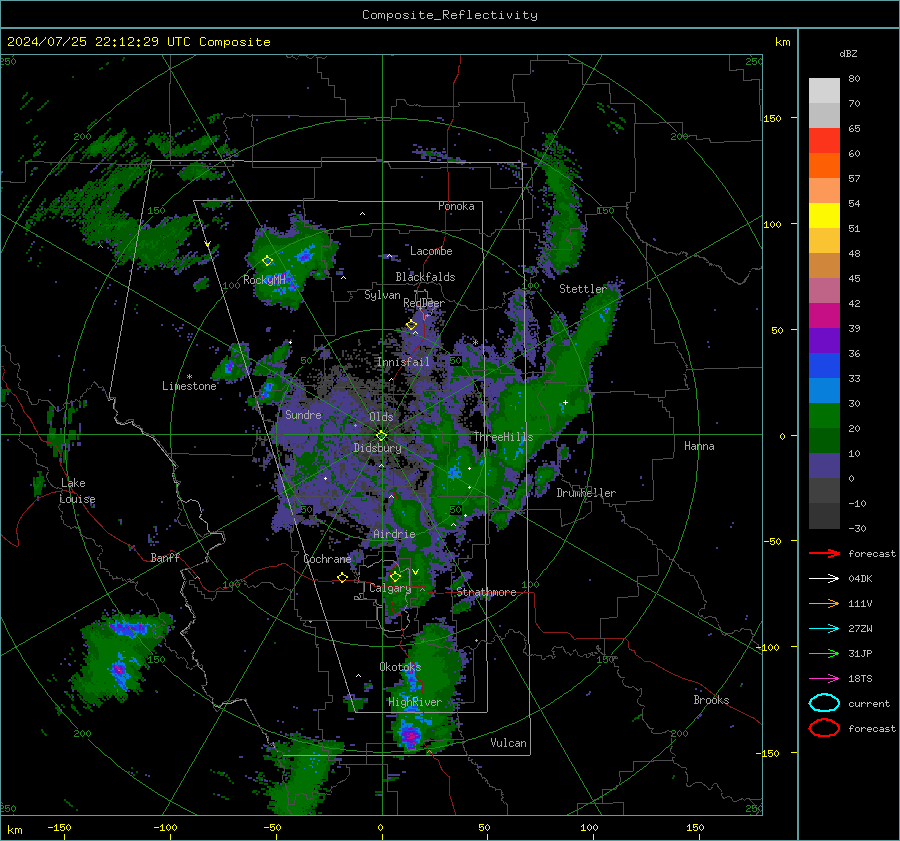The height and width of the screenshot is (841, 900).
Task: Click the green 31JP arrow legend icon
Action: 824,653
